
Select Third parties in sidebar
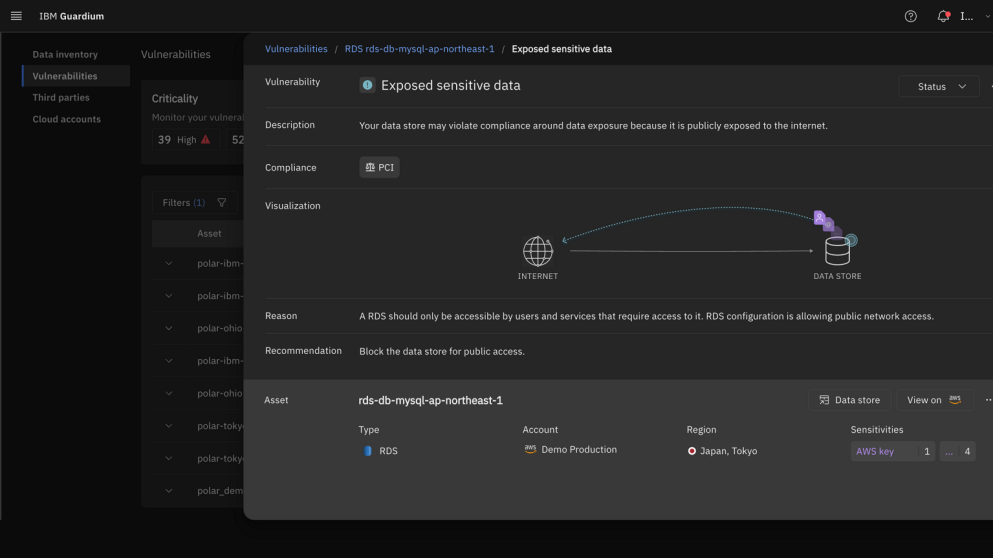point(61,98)
